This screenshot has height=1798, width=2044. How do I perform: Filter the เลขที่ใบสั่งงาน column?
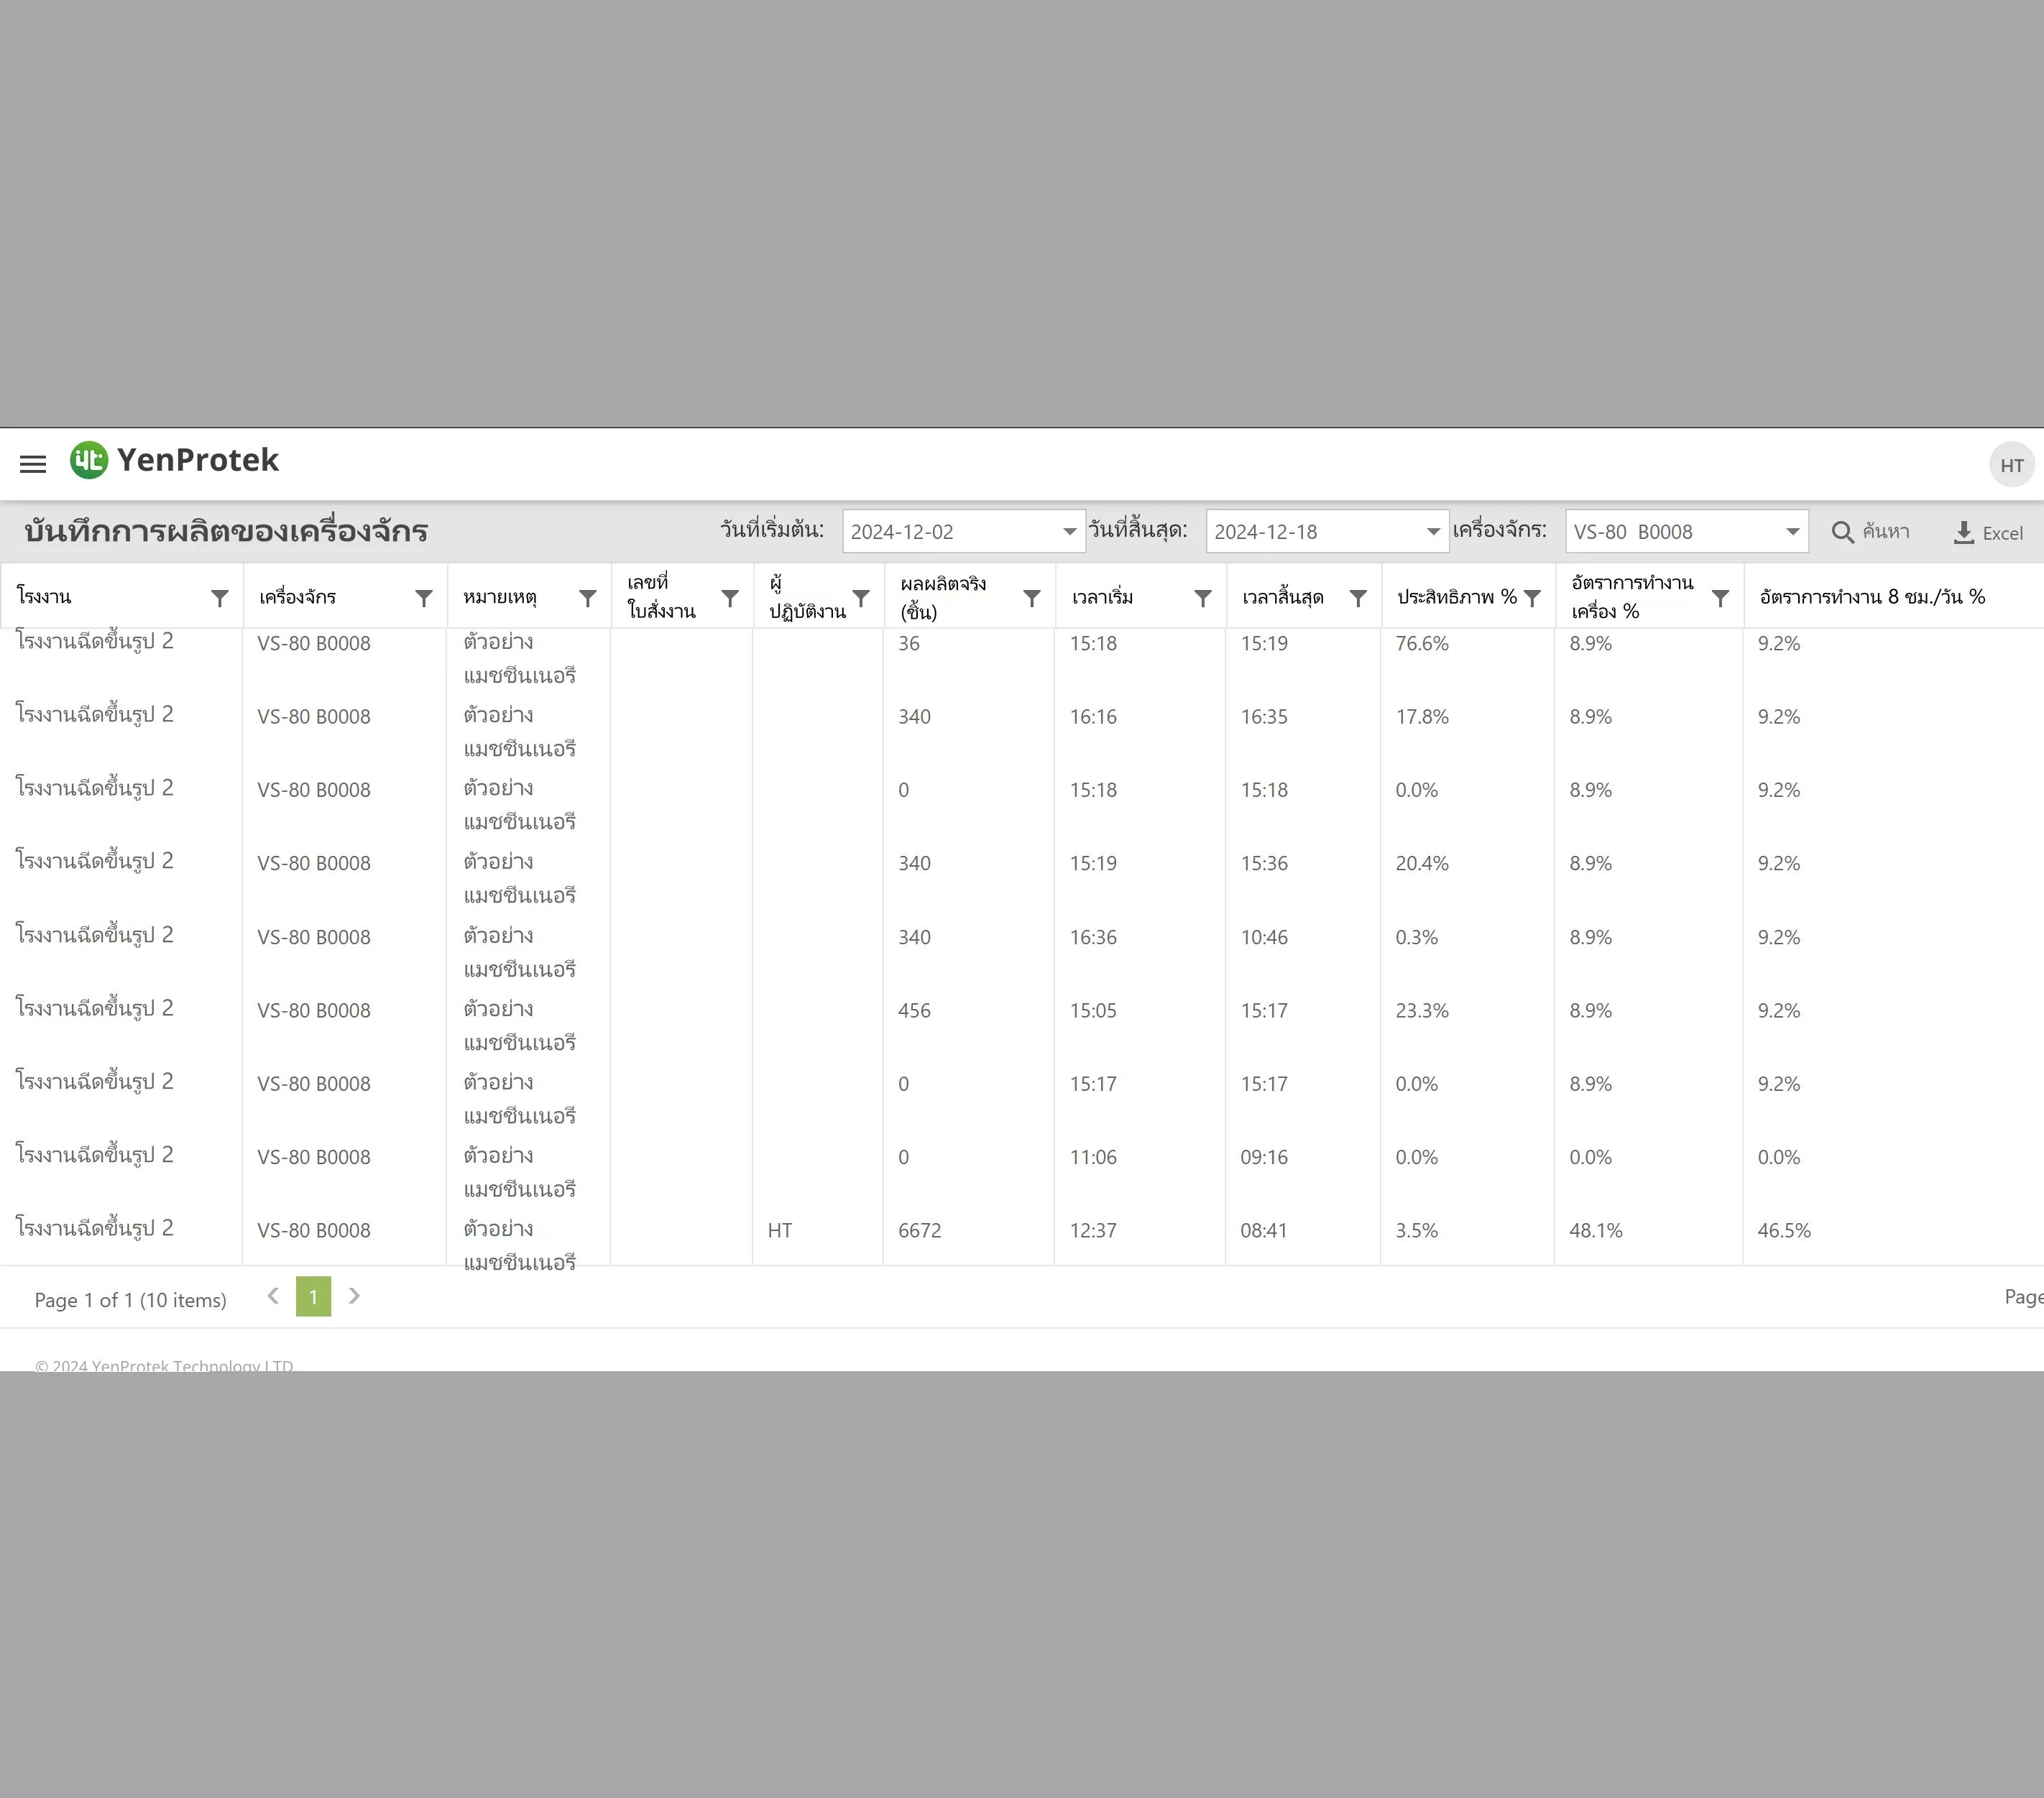730,598
